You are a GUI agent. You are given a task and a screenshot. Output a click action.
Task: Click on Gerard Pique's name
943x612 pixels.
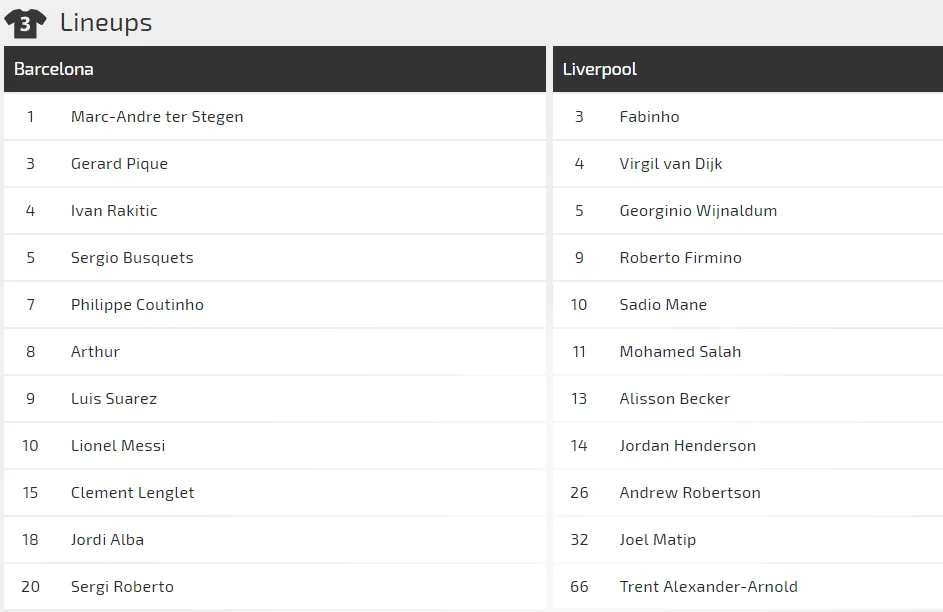[119, 163]
